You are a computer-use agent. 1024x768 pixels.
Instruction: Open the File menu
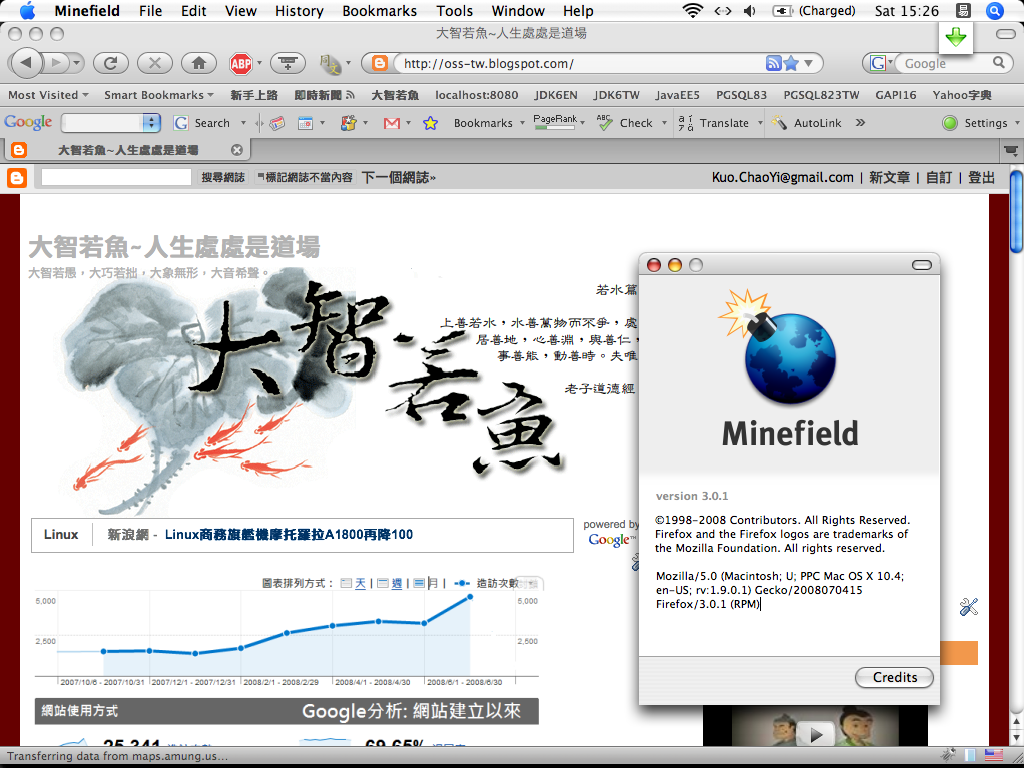coord(150,11)
